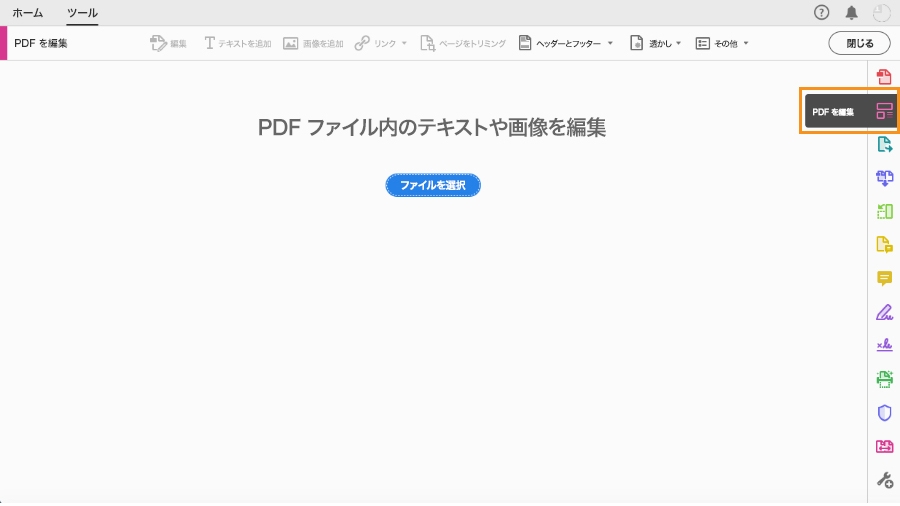900x506 pixels.
Task: Open the purple Combine Files sidebar icon
Action: (x=884, y=178)
